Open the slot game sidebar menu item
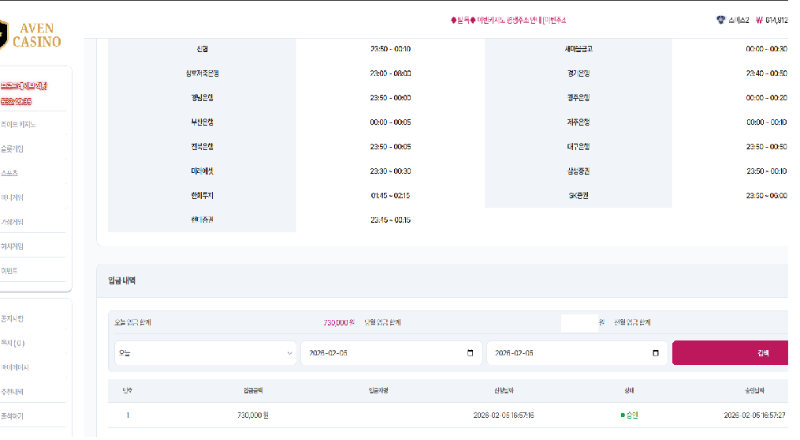 click(14, 149)
